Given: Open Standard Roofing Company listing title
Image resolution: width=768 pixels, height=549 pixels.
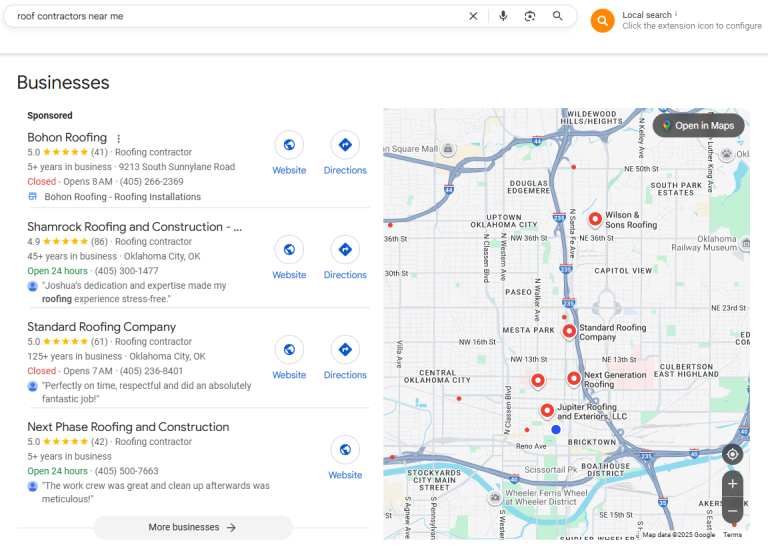Looking at the screenshot, I should tap(101, 327).
